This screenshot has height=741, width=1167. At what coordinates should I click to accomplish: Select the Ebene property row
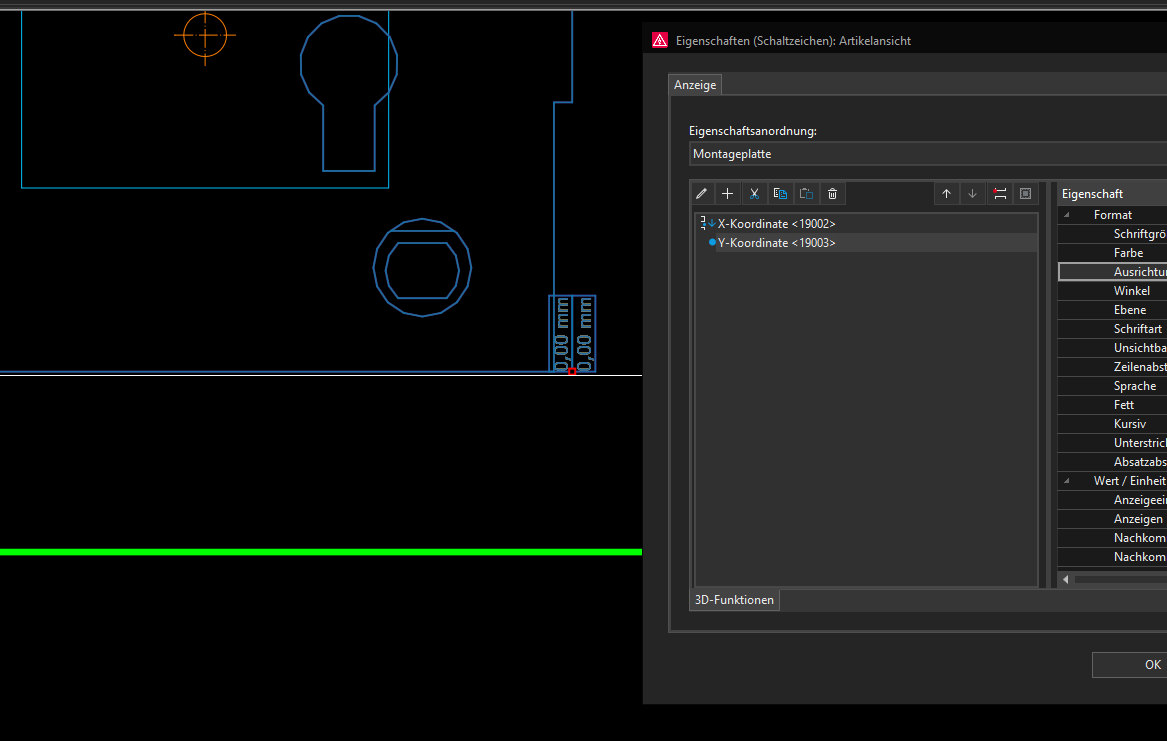[1112, 309]
